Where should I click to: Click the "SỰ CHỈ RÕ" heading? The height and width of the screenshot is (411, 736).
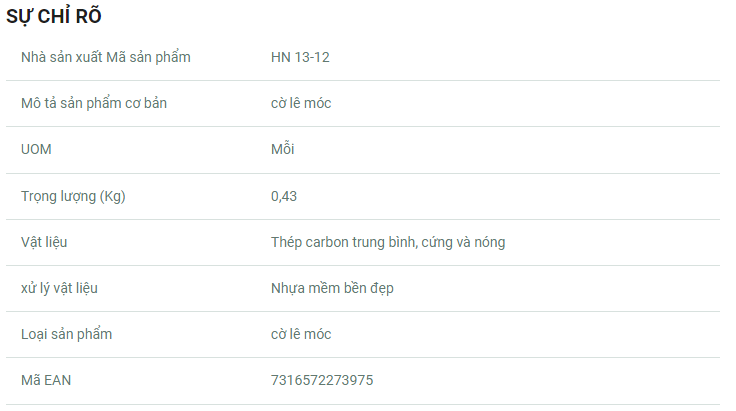tap(54, 17)
